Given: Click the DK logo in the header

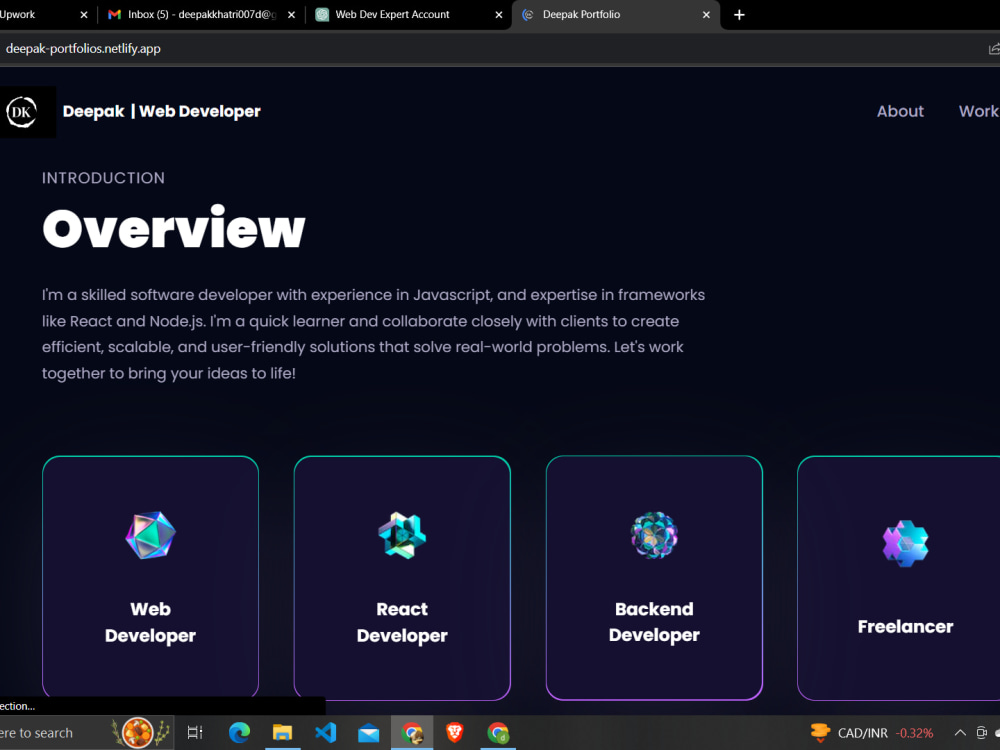Looking at the screenshot, I should (20, 112).
